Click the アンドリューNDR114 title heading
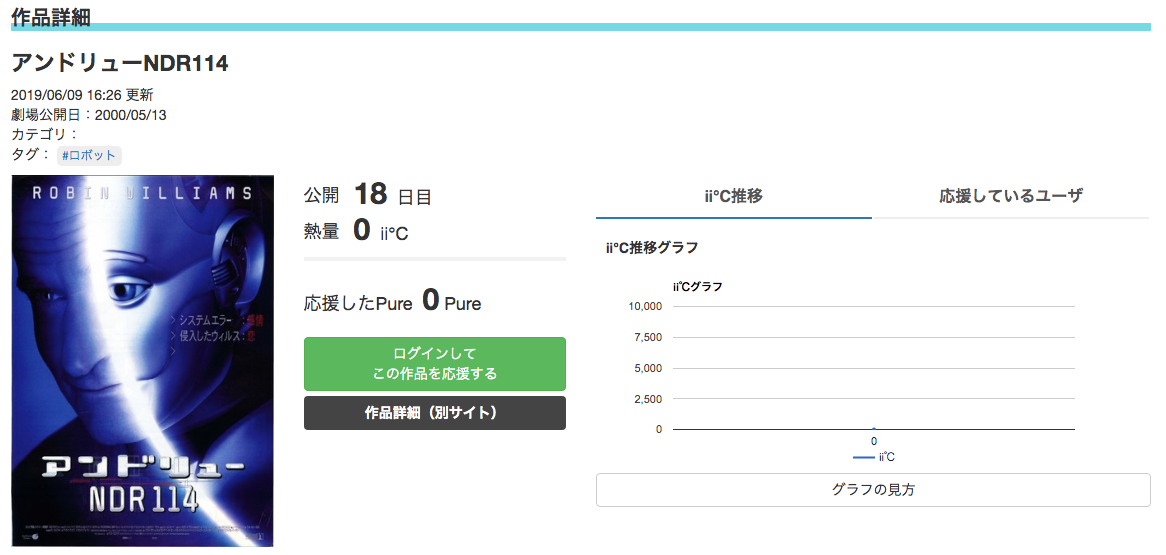The height and width of the screenshot is (555, 1166). [120, 64]
